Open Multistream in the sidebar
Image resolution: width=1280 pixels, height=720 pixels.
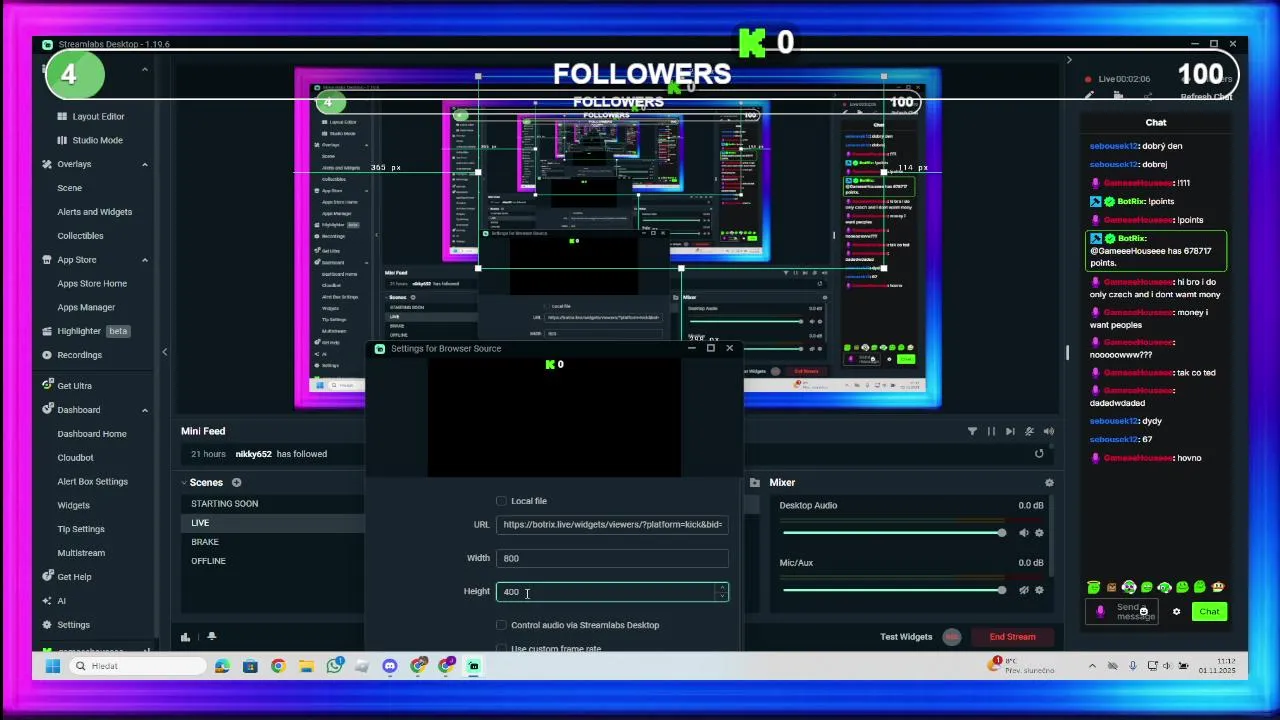coord(81,553)
